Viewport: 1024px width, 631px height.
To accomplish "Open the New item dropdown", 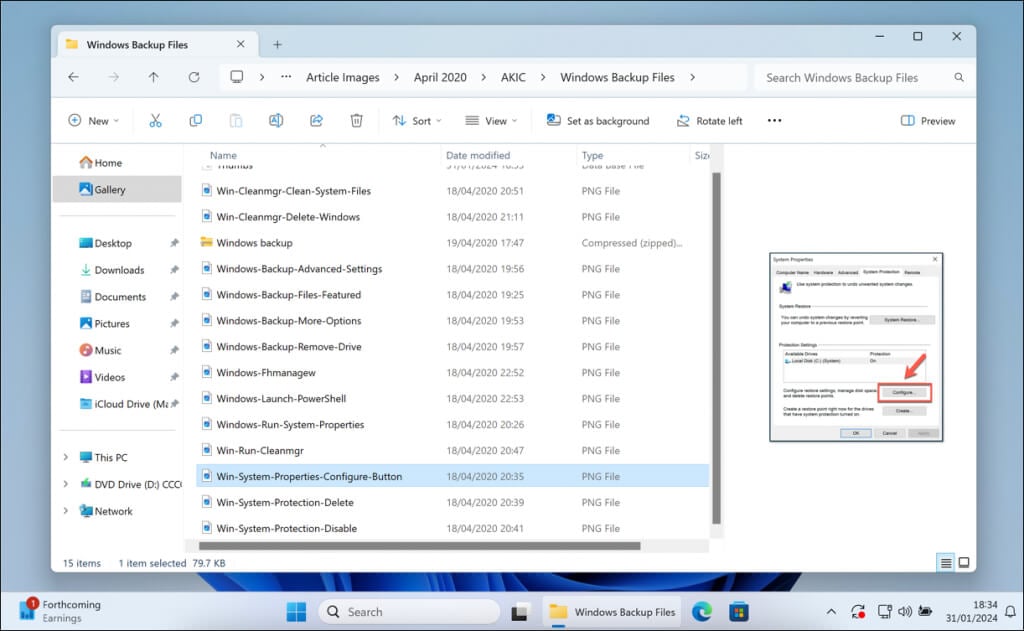I will [93, 121].
